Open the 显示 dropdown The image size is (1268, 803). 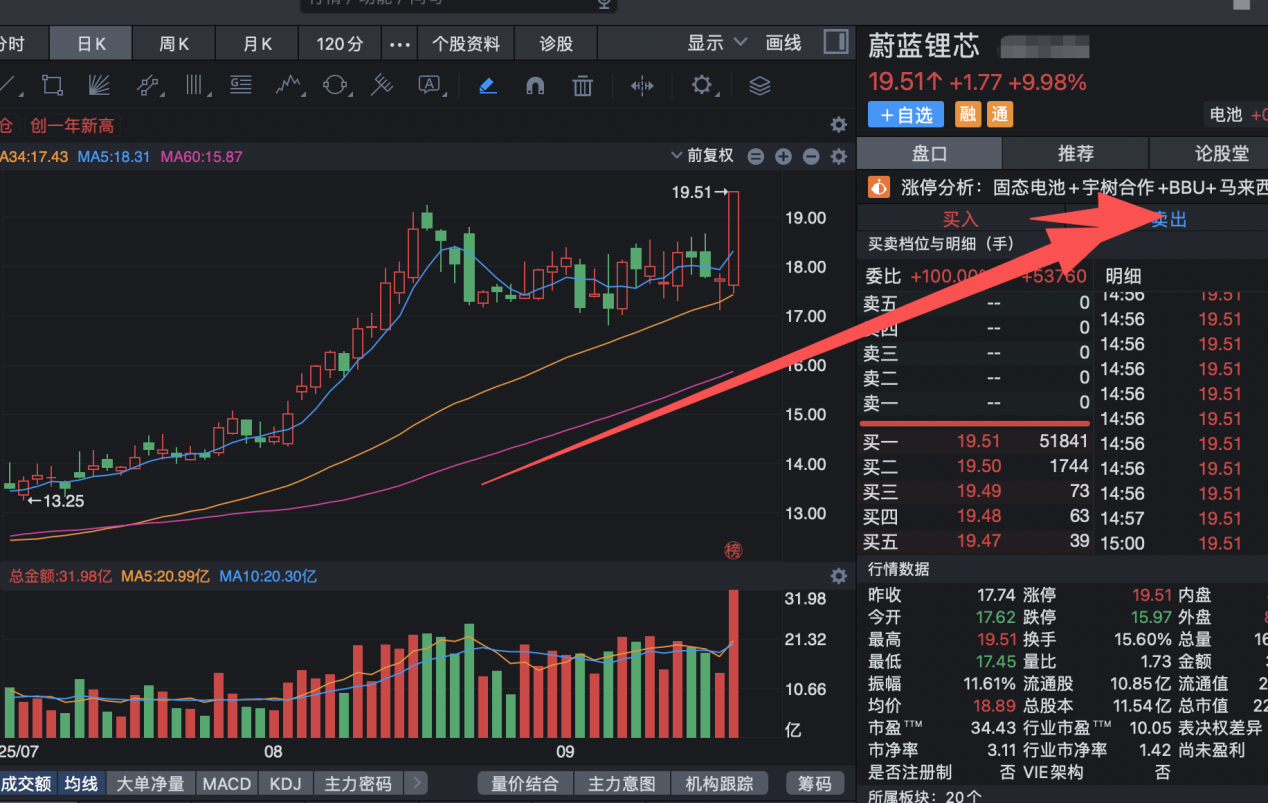[717, 43]
